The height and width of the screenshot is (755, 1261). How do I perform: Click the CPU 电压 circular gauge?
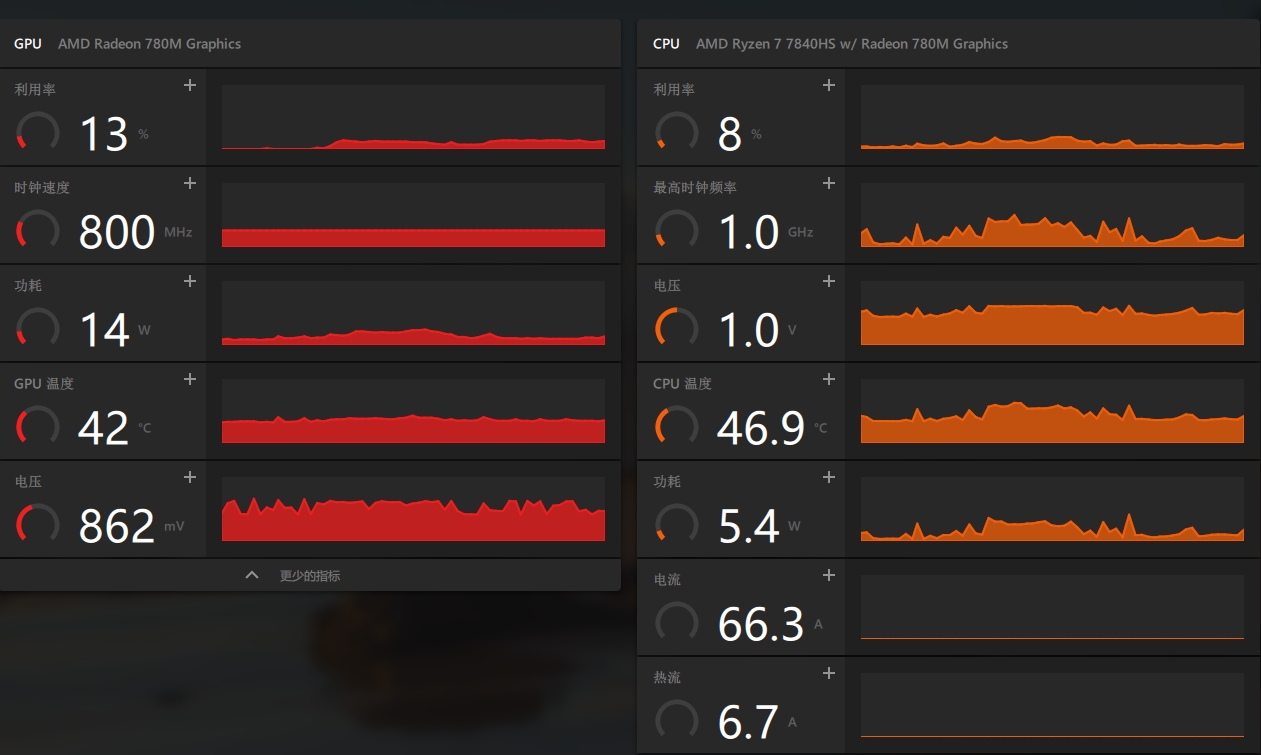click(x=676, y=328)
